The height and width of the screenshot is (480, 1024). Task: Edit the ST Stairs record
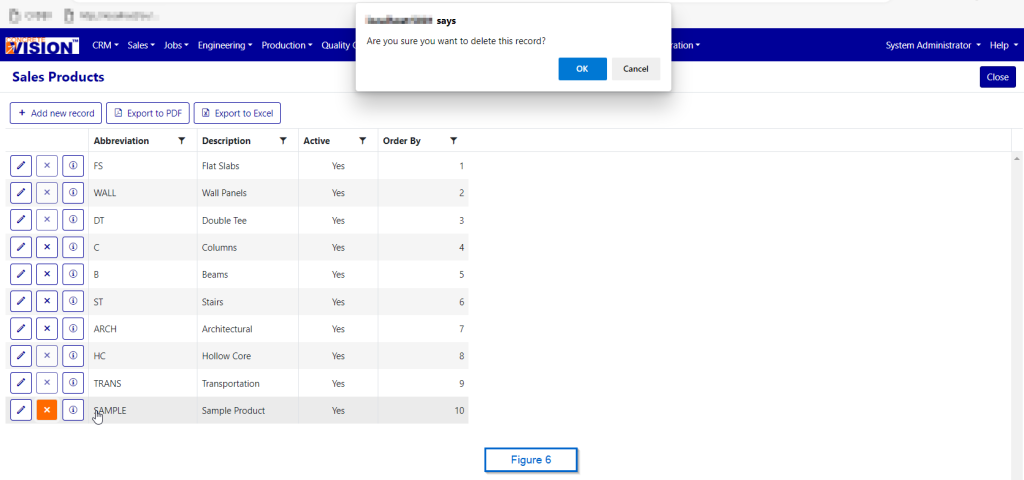coord(21,302)
